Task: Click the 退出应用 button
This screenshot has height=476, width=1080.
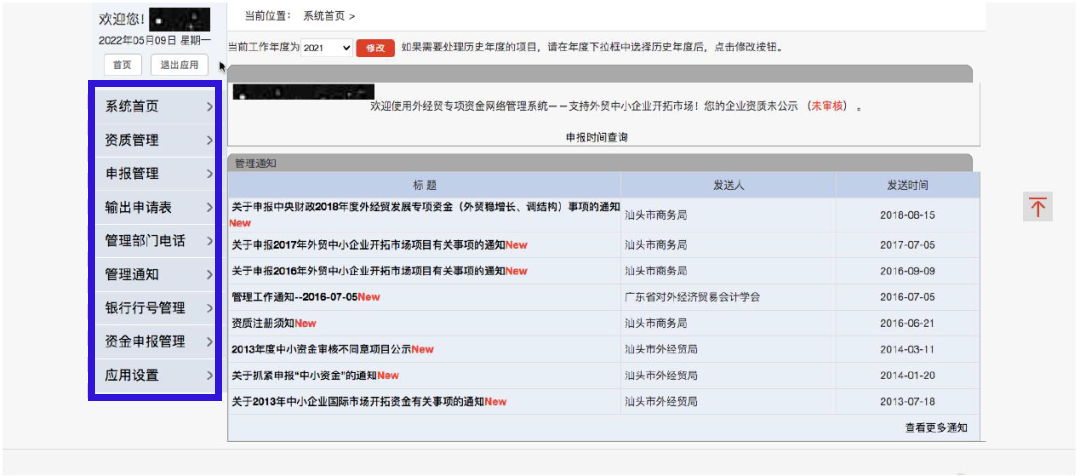Action: pos(179,65)
